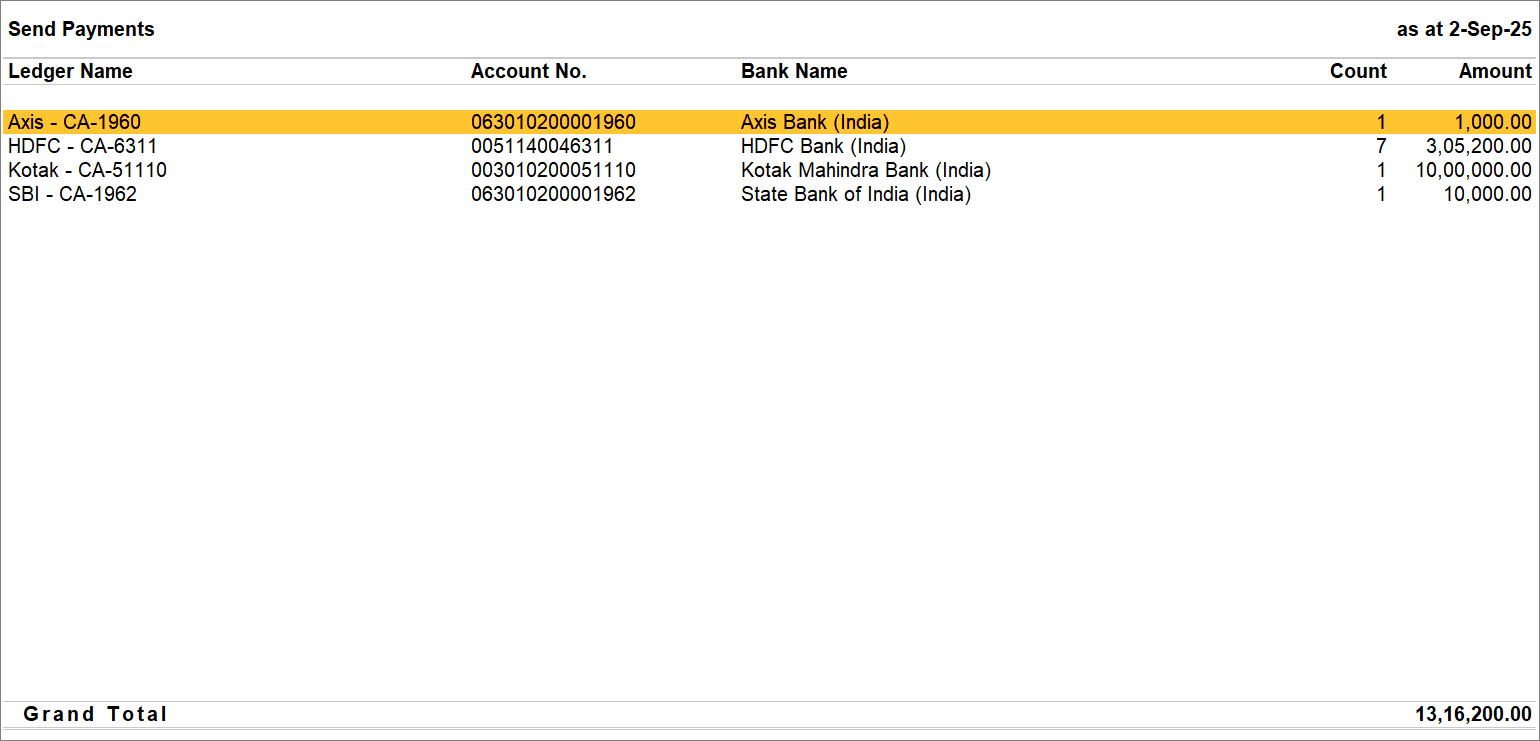Click the HDFC Bank (India) cell
1540x741 pixels.
coord(823,146)
